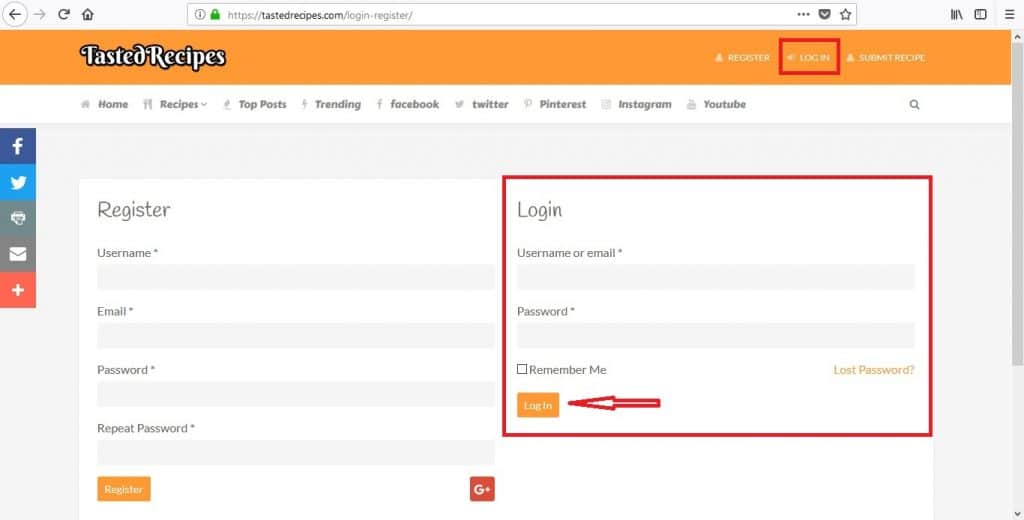Open the facebook navigation link
1024x520 pixels.
pos(408,105)
